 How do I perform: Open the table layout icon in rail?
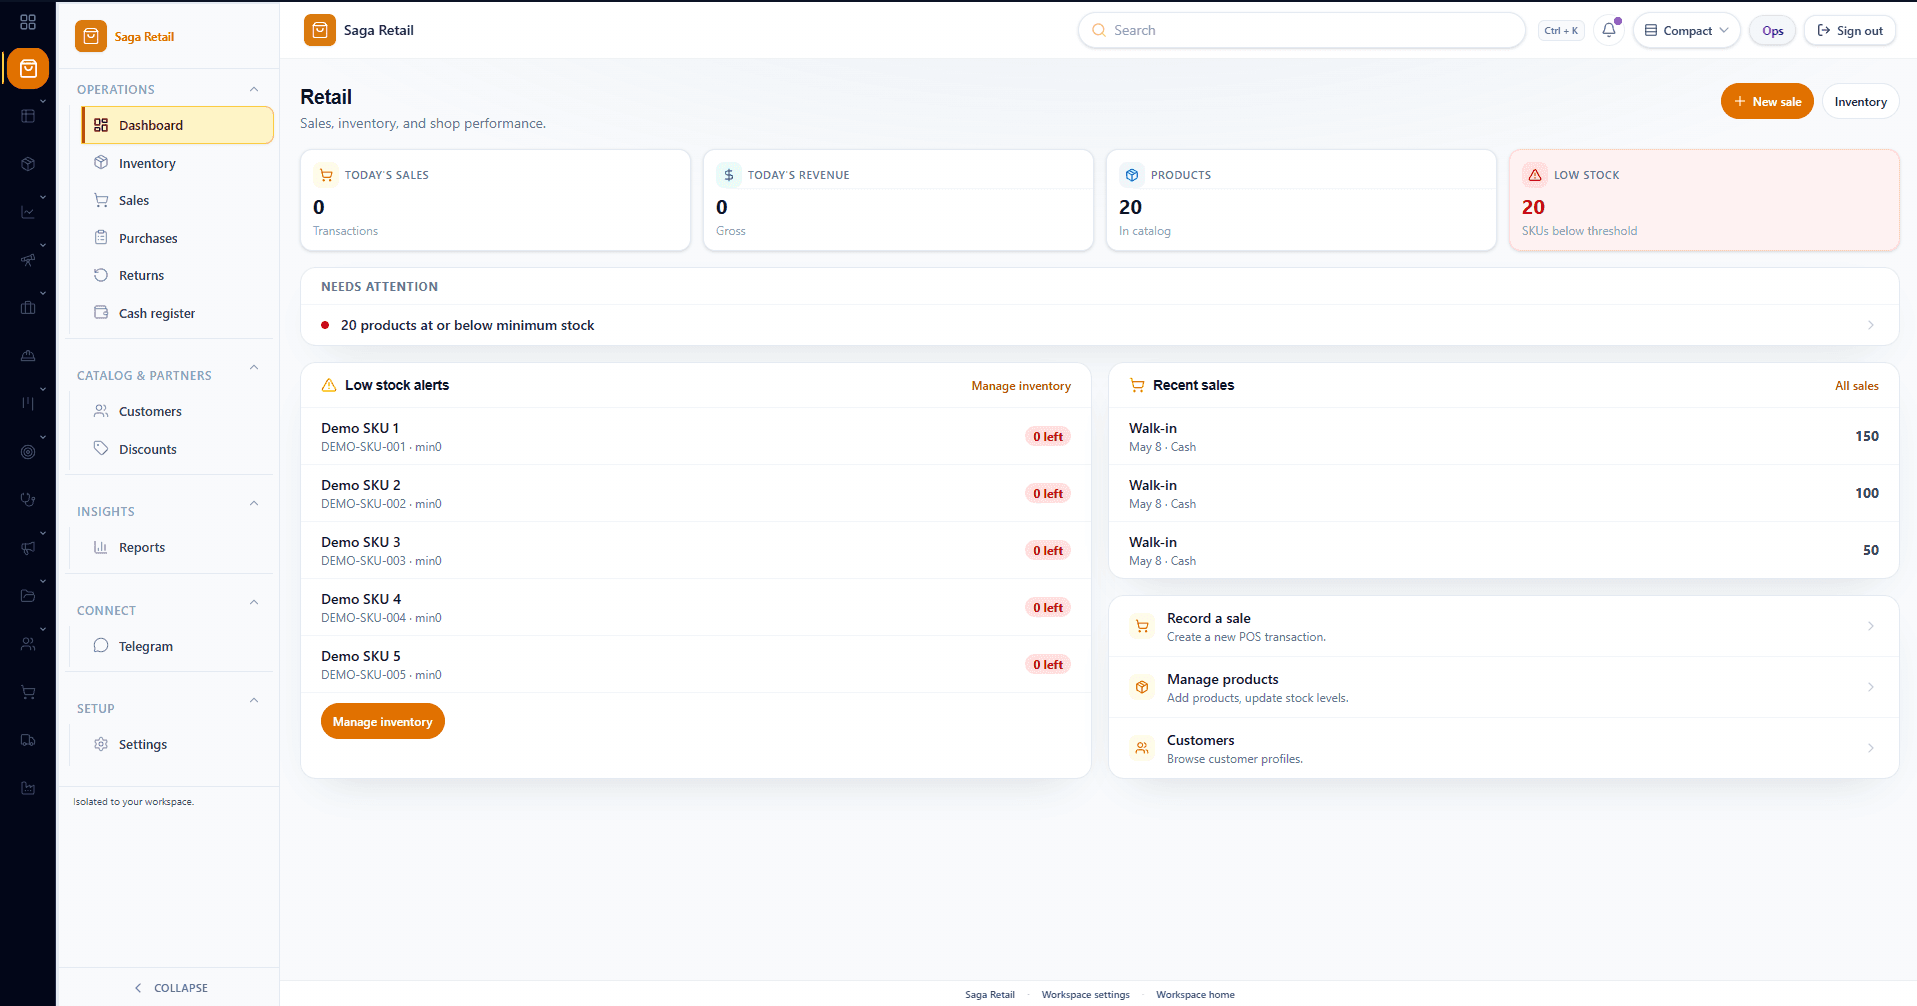(x=28, y=116)
